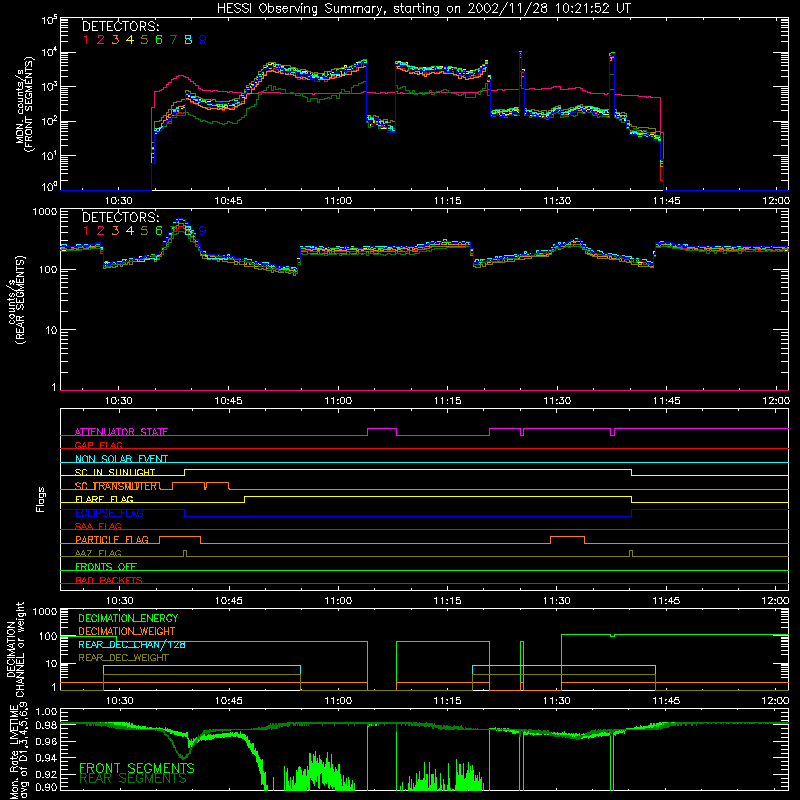Click the FRONTS OFF flag label
This screenshot has width=800, height=800.
tap(106, 566)
